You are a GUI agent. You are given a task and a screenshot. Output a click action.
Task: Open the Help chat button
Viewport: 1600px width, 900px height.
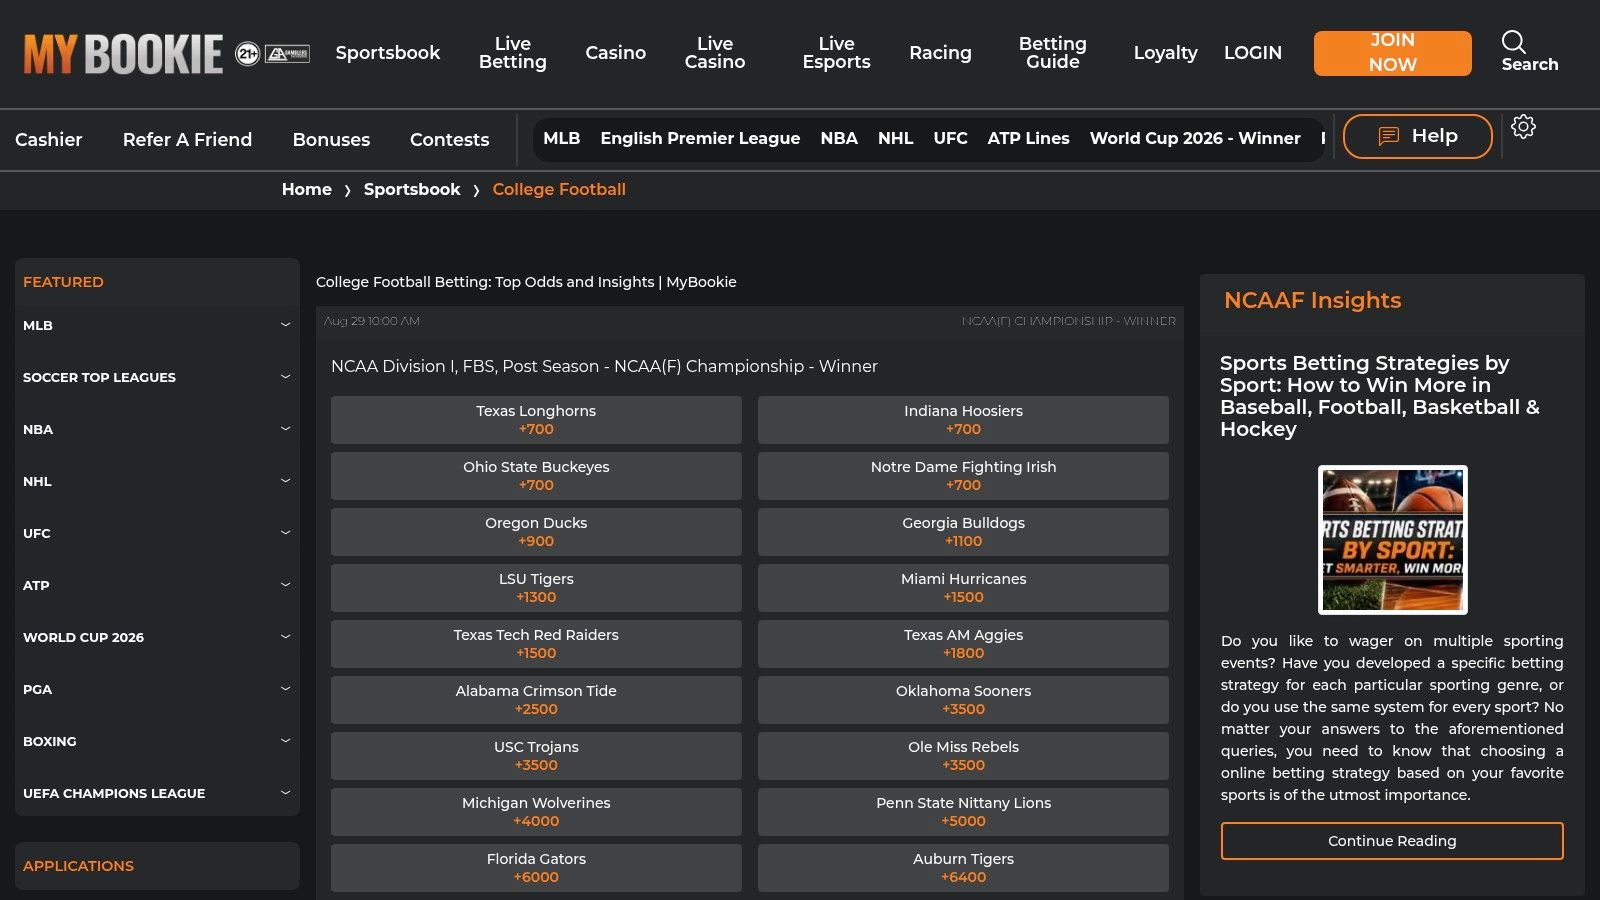(x=1418, y=136)
